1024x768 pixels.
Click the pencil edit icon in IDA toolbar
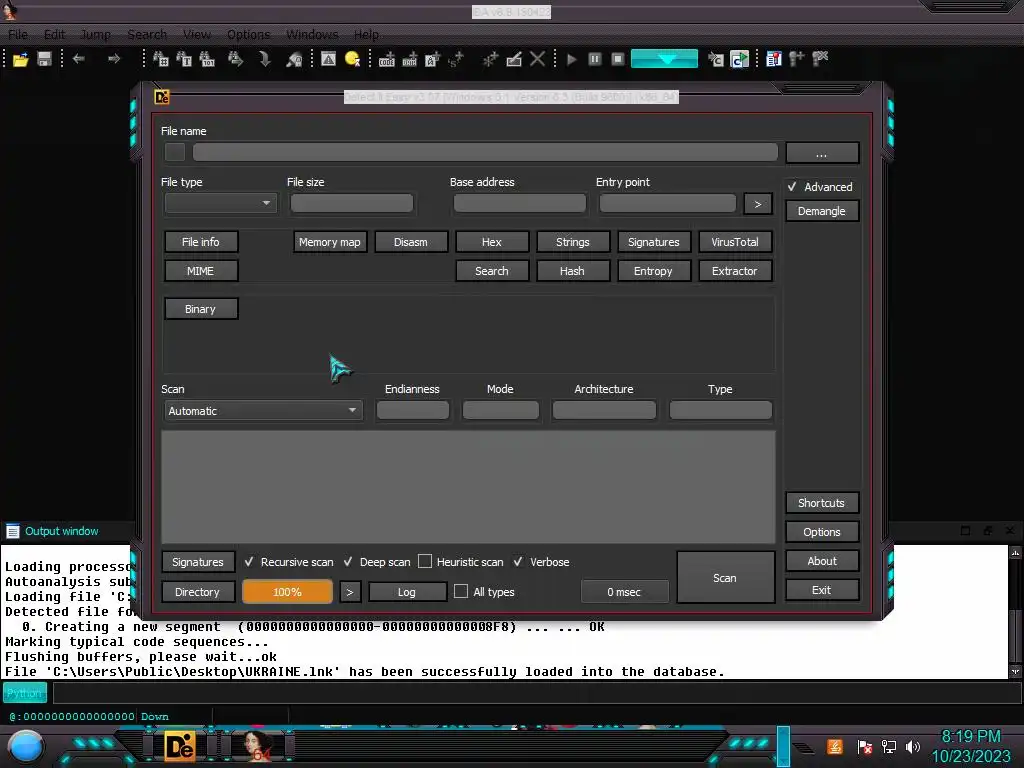pyautogui.click(x=514, y=59)
